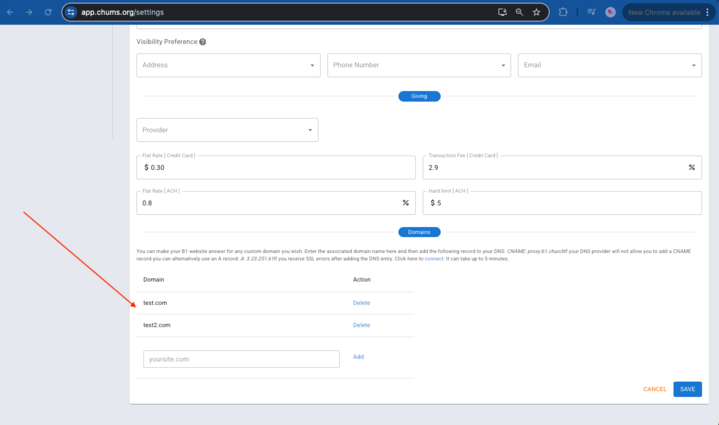Open the browser extensions puzzle icon
The width and height of the screenshot is (719, 425).
pos(563,12)
